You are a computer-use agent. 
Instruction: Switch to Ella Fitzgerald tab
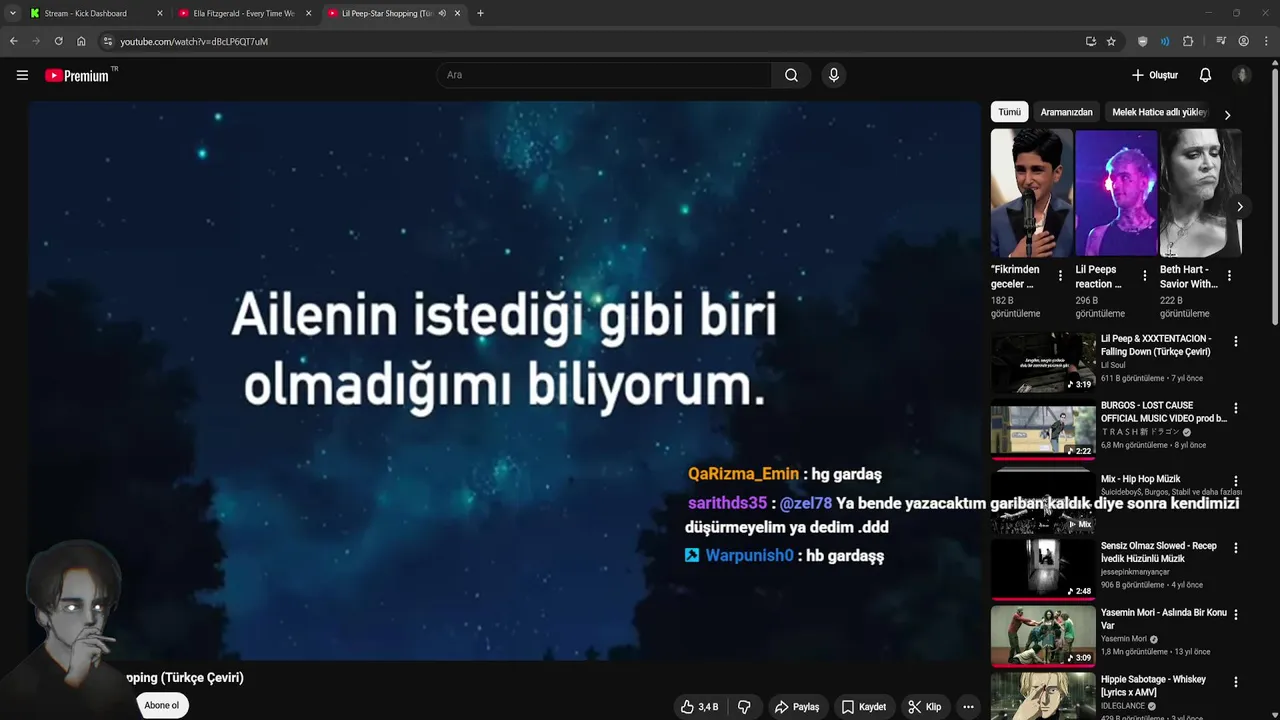click(x=244, y=13)
